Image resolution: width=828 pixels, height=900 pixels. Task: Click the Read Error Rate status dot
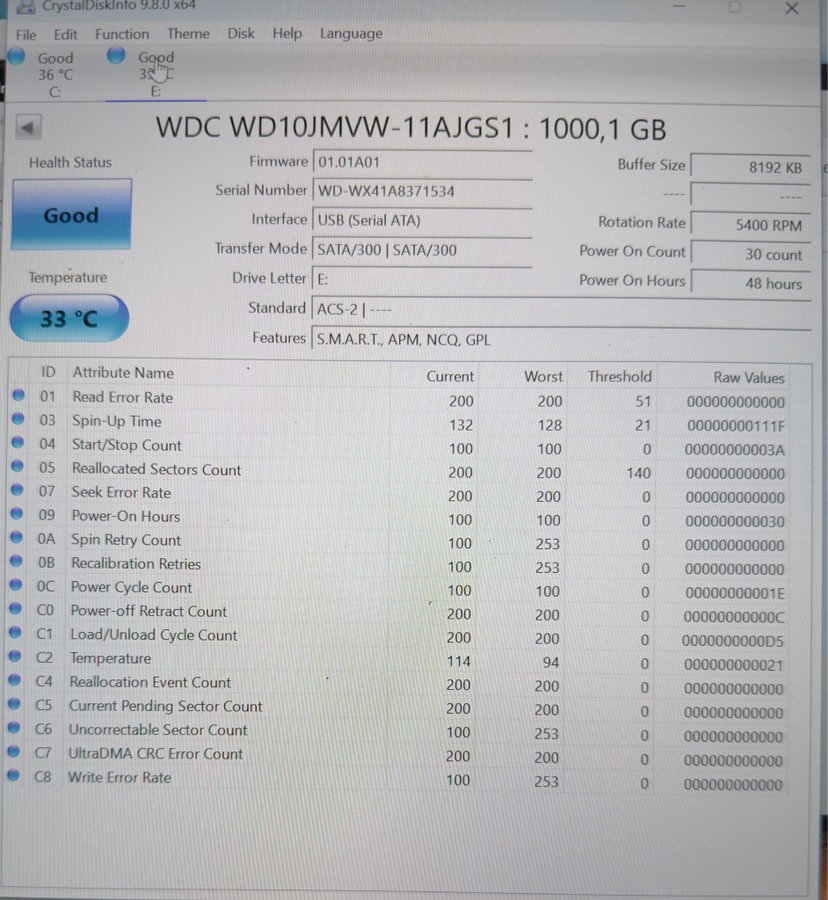tap(17, 397)
